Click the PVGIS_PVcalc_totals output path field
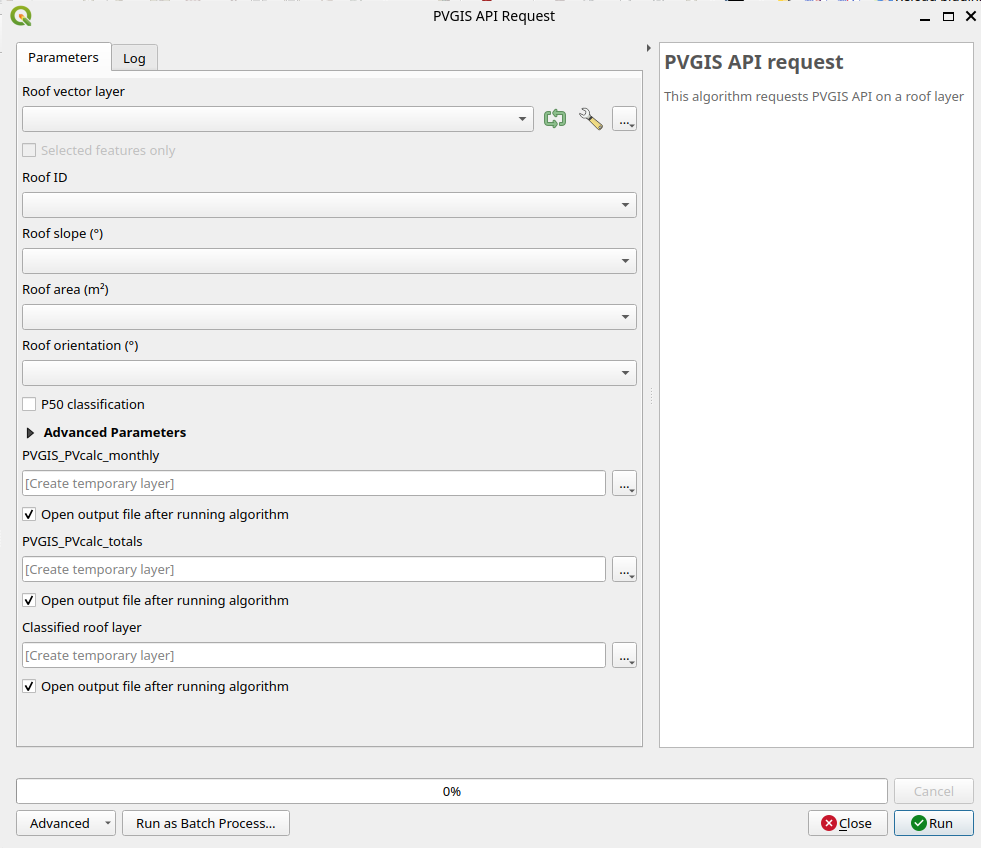 (x=314, y=570)
